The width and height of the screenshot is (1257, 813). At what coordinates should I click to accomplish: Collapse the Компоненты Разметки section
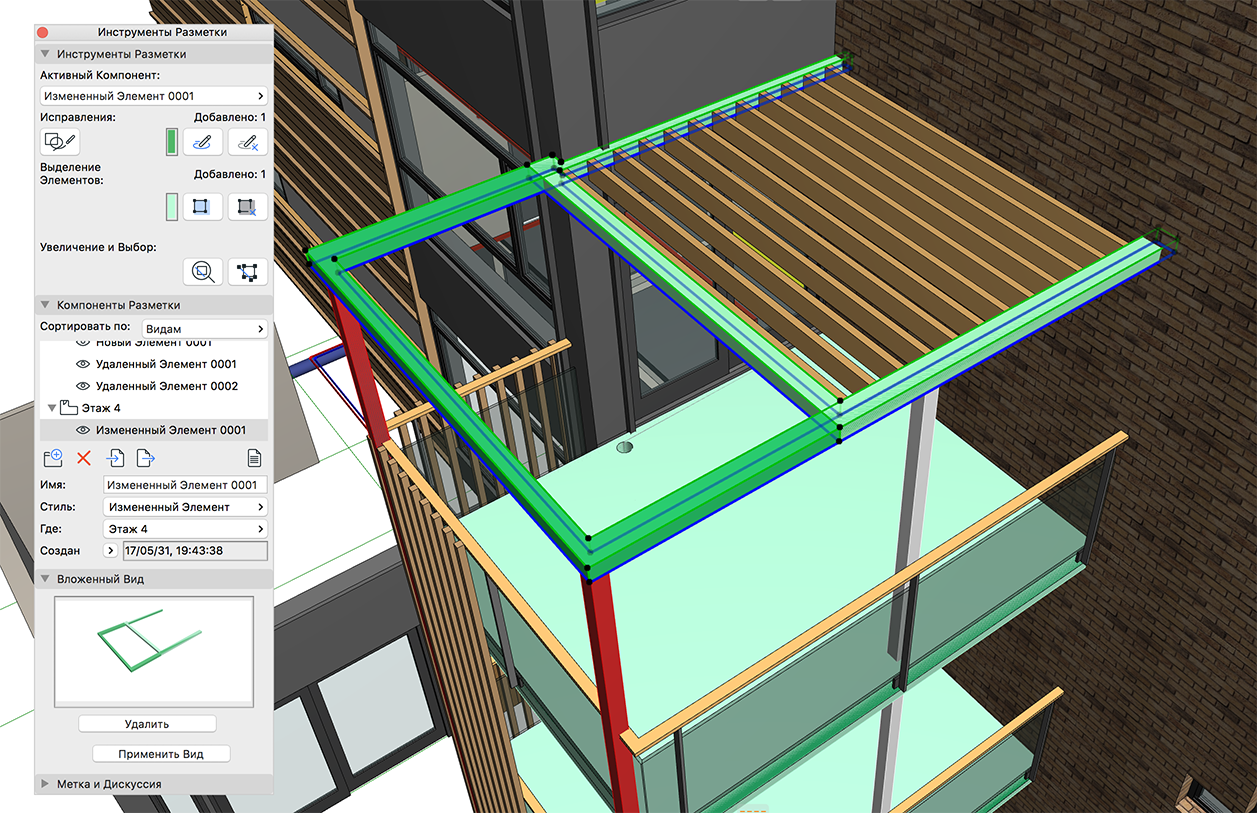click(x=45, y=305)
